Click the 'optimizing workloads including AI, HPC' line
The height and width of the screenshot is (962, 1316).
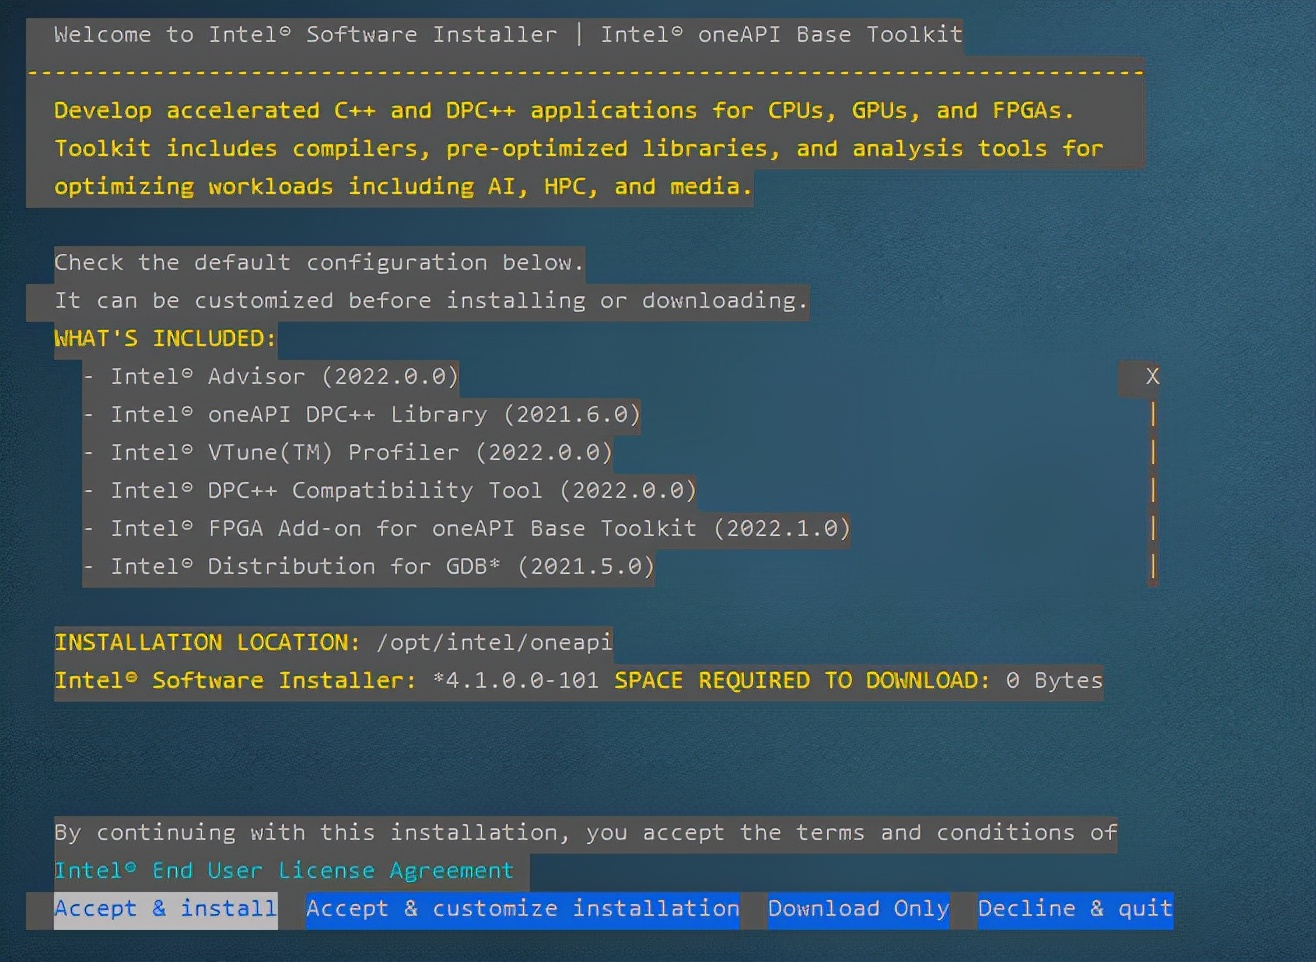pos(403,186)
